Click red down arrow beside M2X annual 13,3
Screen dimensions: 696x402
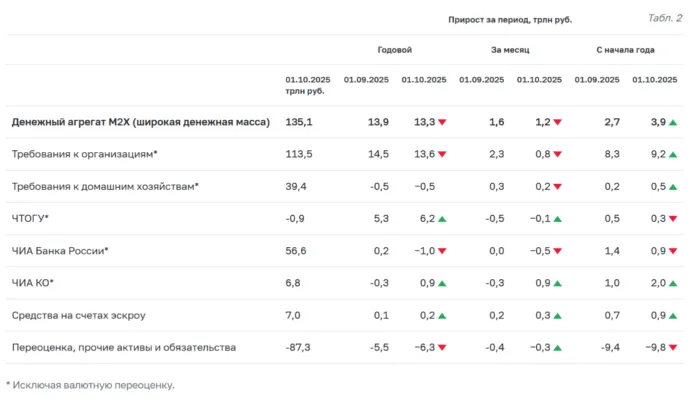point(442,122)
